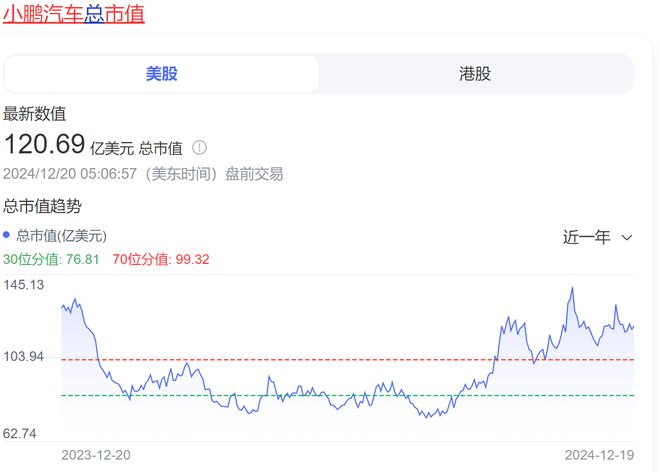Click the 145.13 y-axis maximum label
Screen dimensions: 660x472
pos(25,285)
